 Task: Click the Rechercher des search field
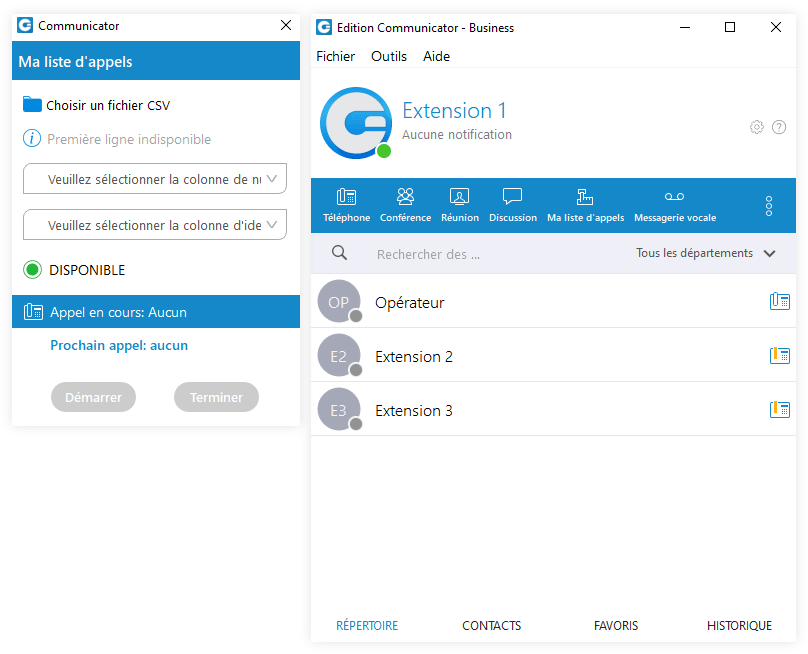[428, 254]
